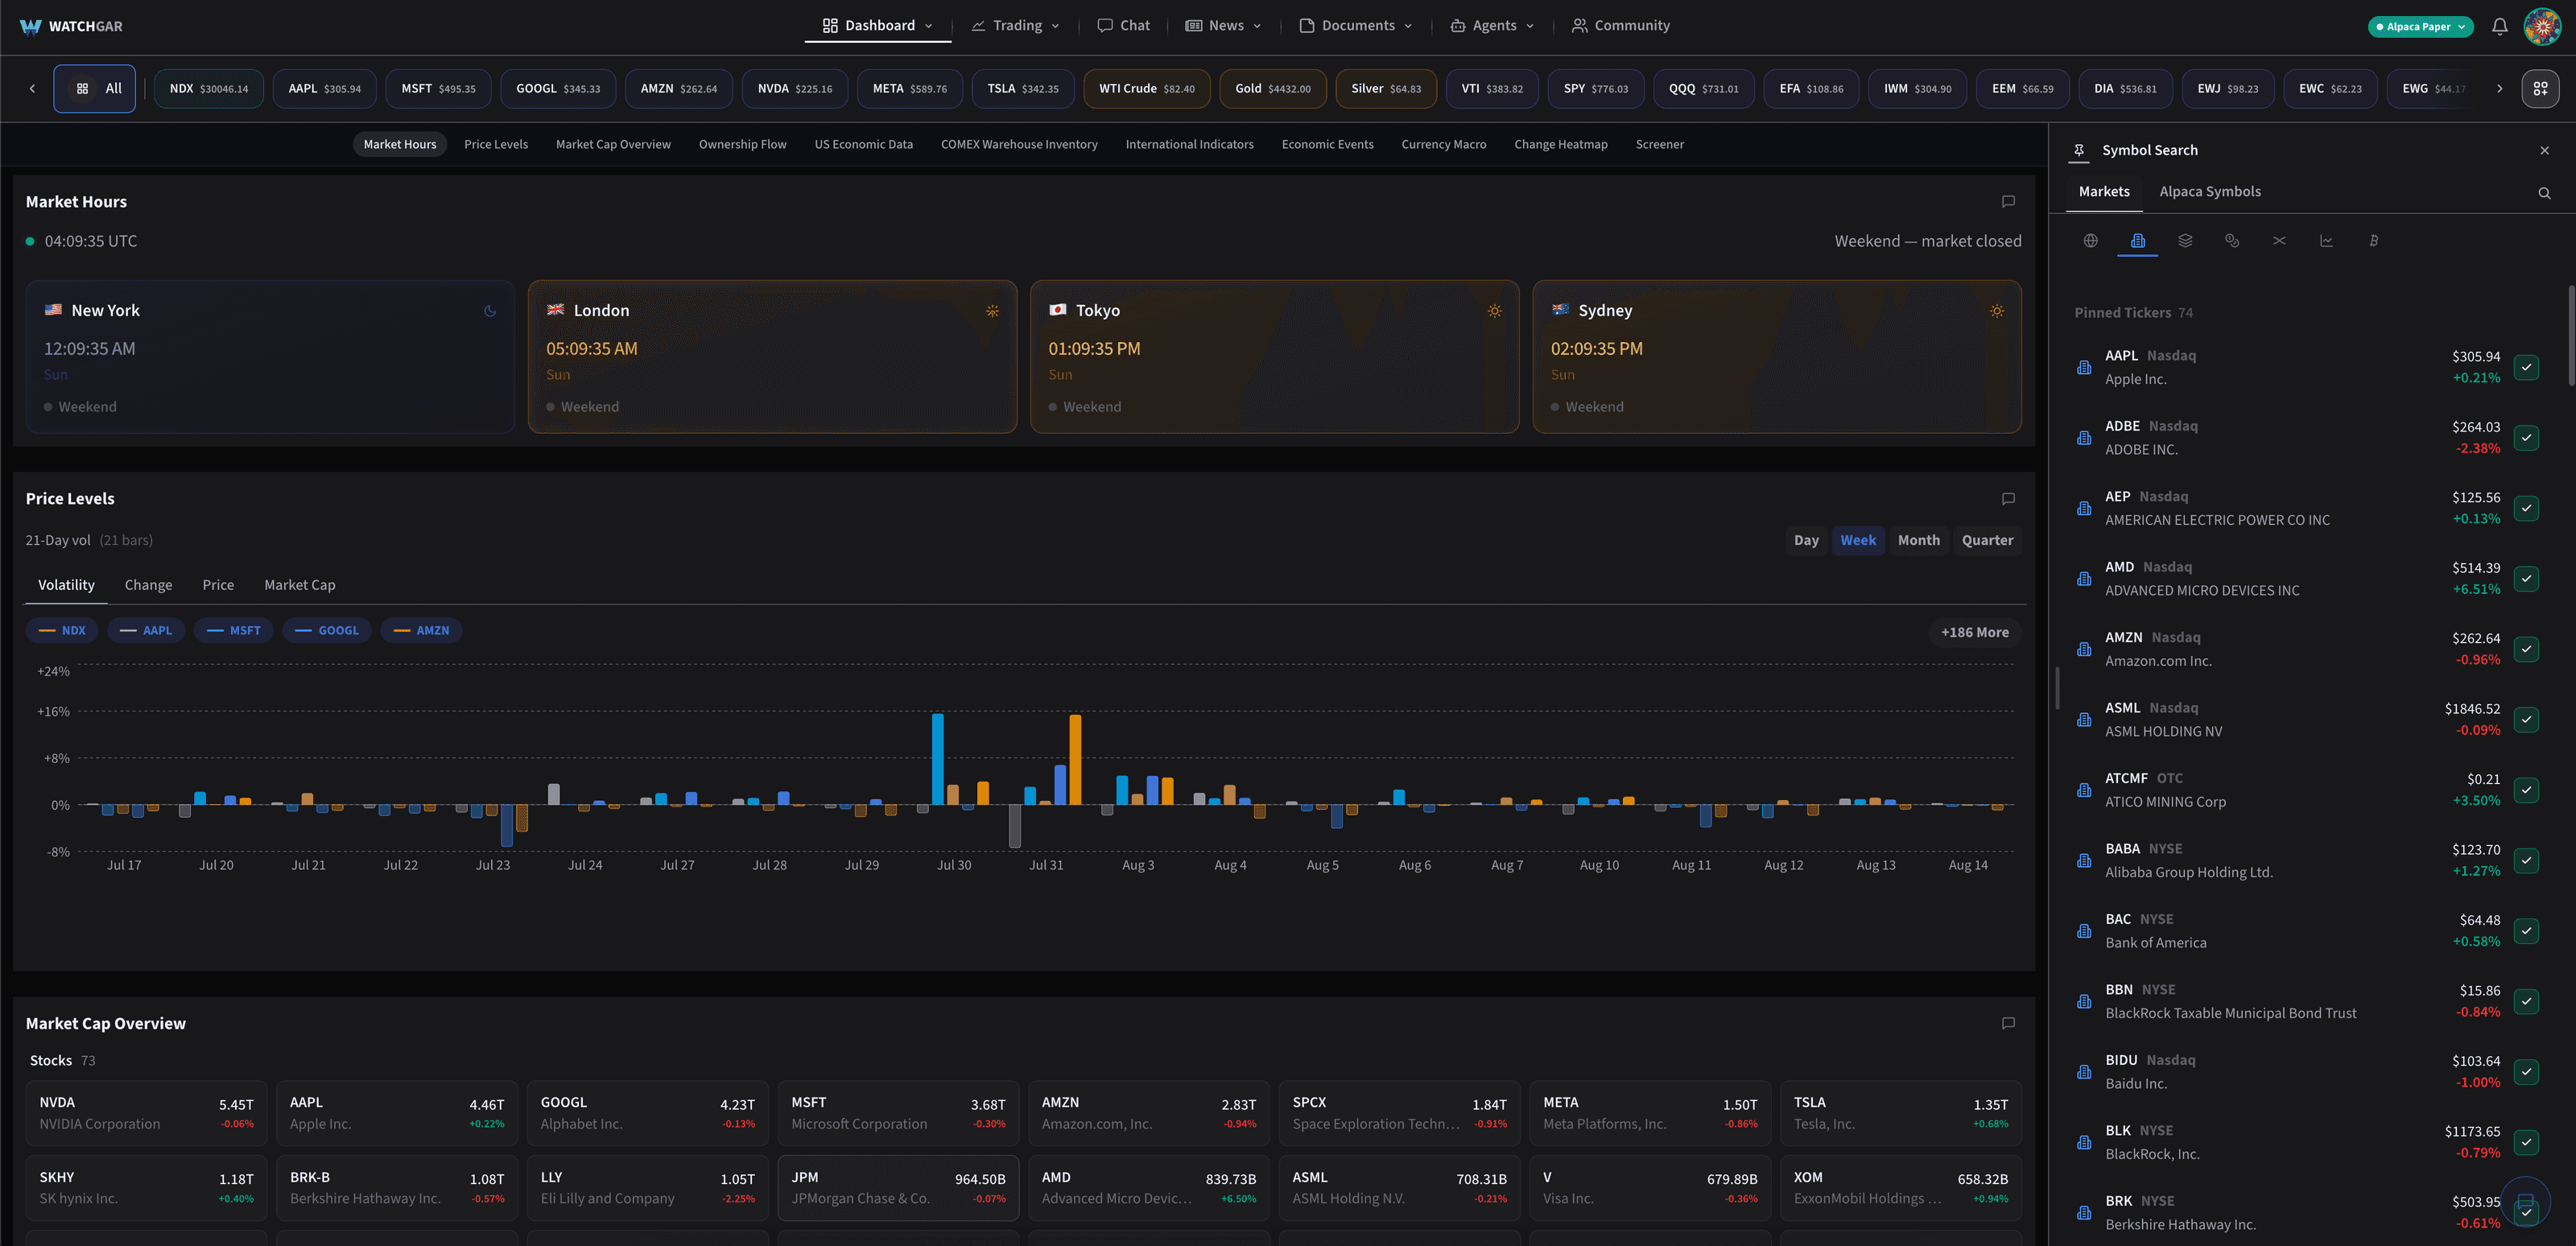The image size is (2576, 1246).
Task: Click the search magnifier in Symbol Search
Action: click(x=2544, y=193)
